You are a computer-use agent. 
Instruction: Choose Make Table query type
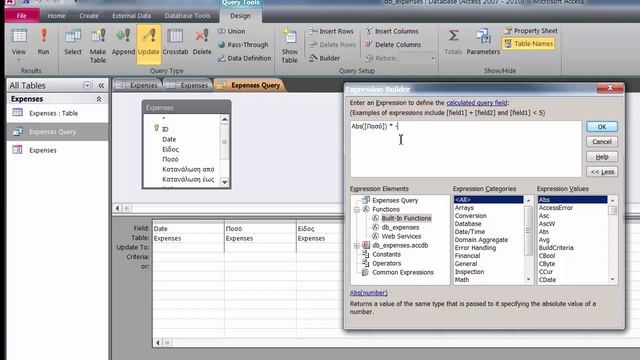[x=98, y=45]
